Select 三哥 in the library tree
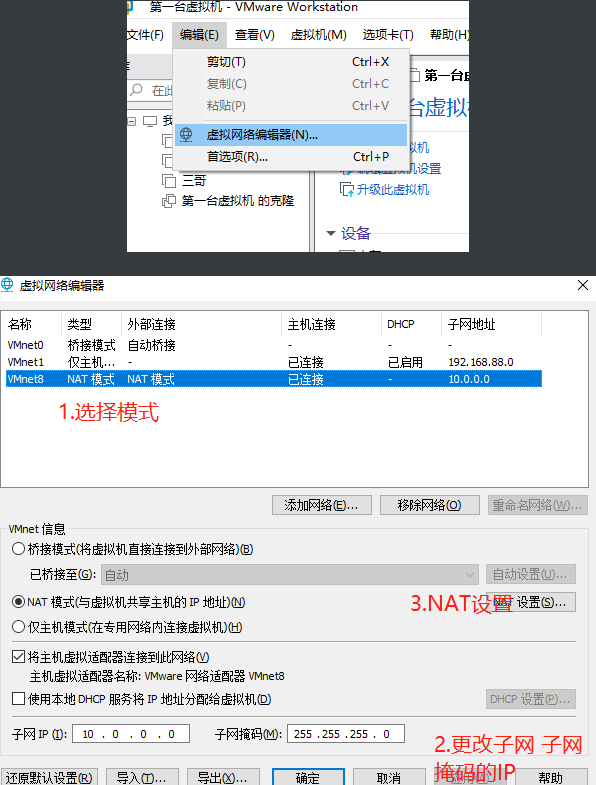The width and height of the screenshot is (596, 785). [x=194, y=180]
